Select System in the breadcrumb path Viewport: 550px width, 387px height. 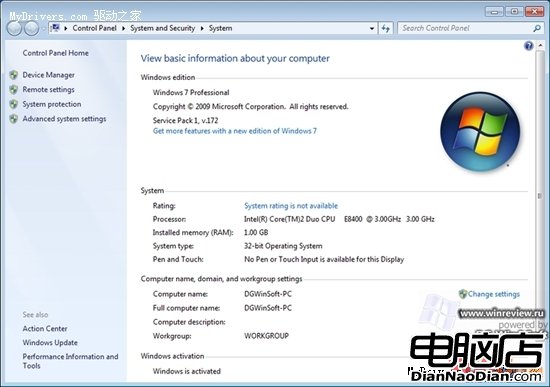(220, 28)
